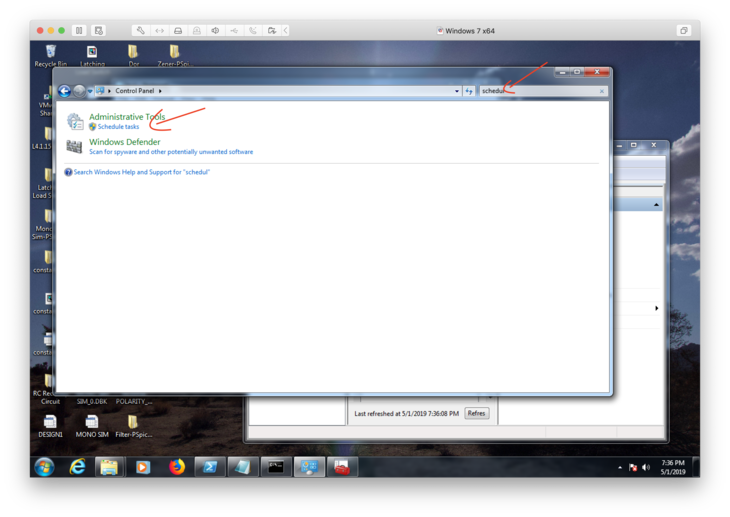Clear the Control Panel search text
Screen dimensions: 730x517
tap(602, 91)
